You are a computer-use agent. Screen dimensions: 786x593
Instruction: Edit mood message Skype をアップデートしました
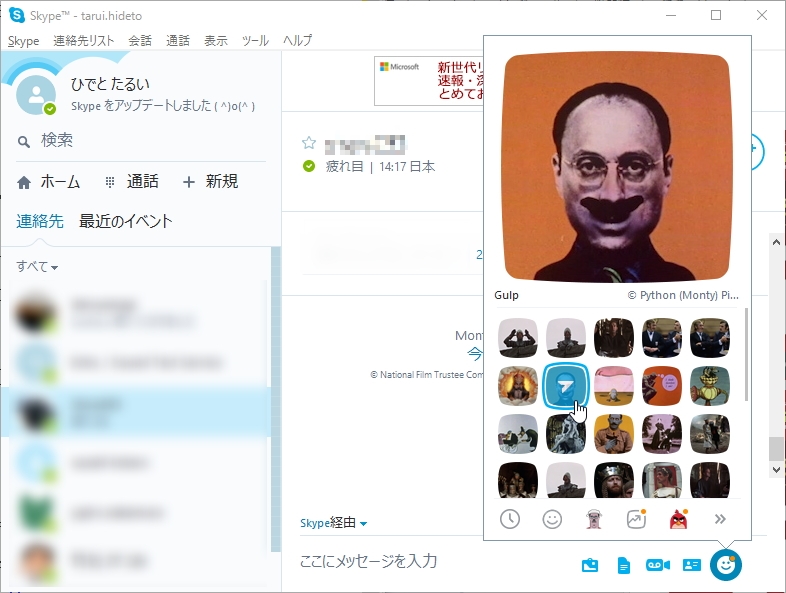tap(163, 106)
